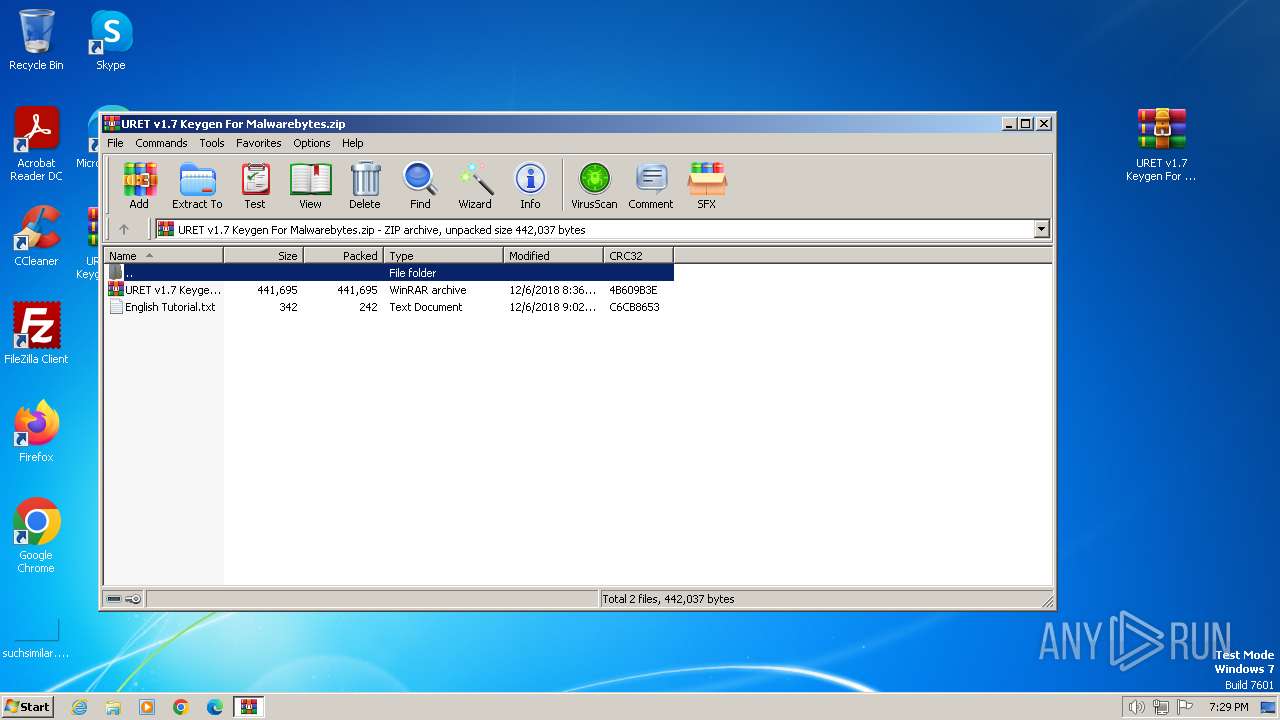Viewport: 1280px width, 720px height.
Task: Click the SFX toolbar icon
Action: (706, 186)
